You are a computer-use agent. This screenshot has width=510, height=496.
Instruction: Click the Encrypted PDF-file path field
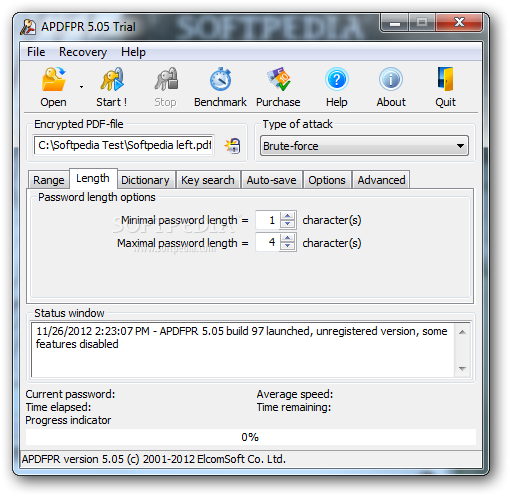pos(124,145)
